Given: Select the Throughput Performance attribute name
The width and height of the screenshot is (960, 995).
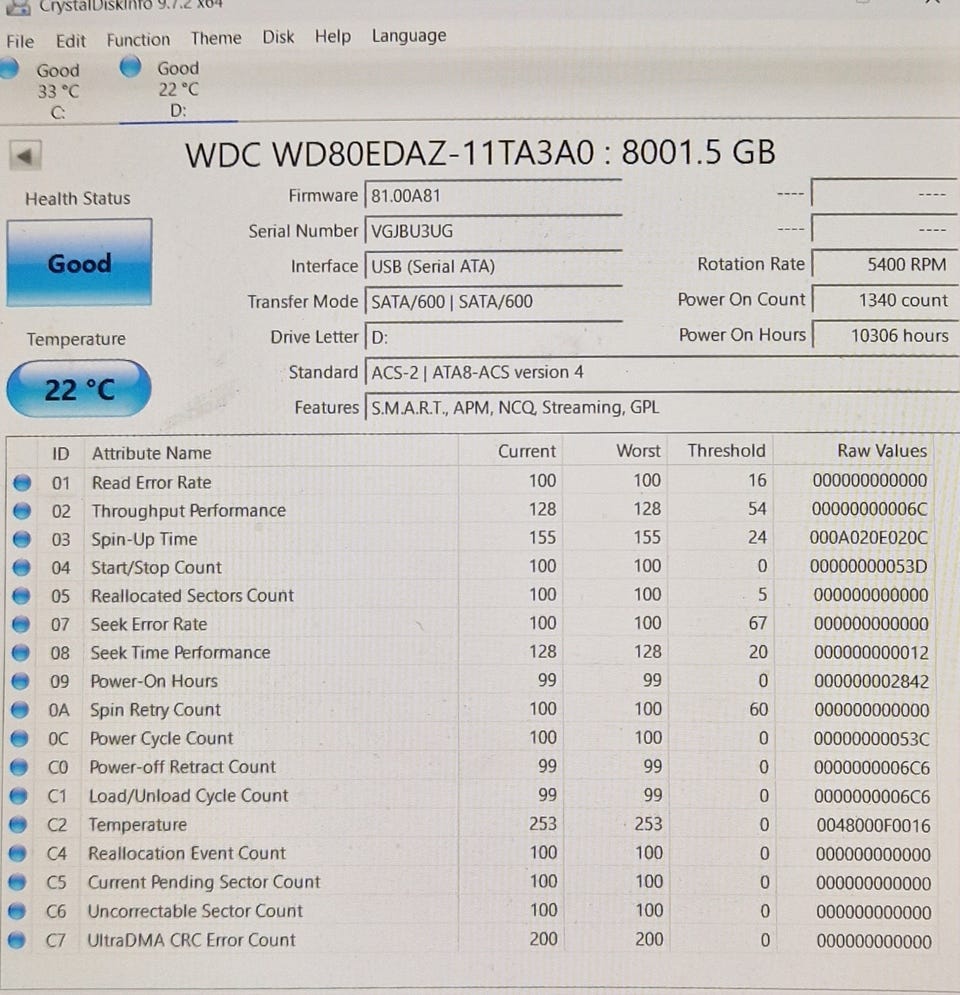Looking at the screenshot, I should (188, 510).
